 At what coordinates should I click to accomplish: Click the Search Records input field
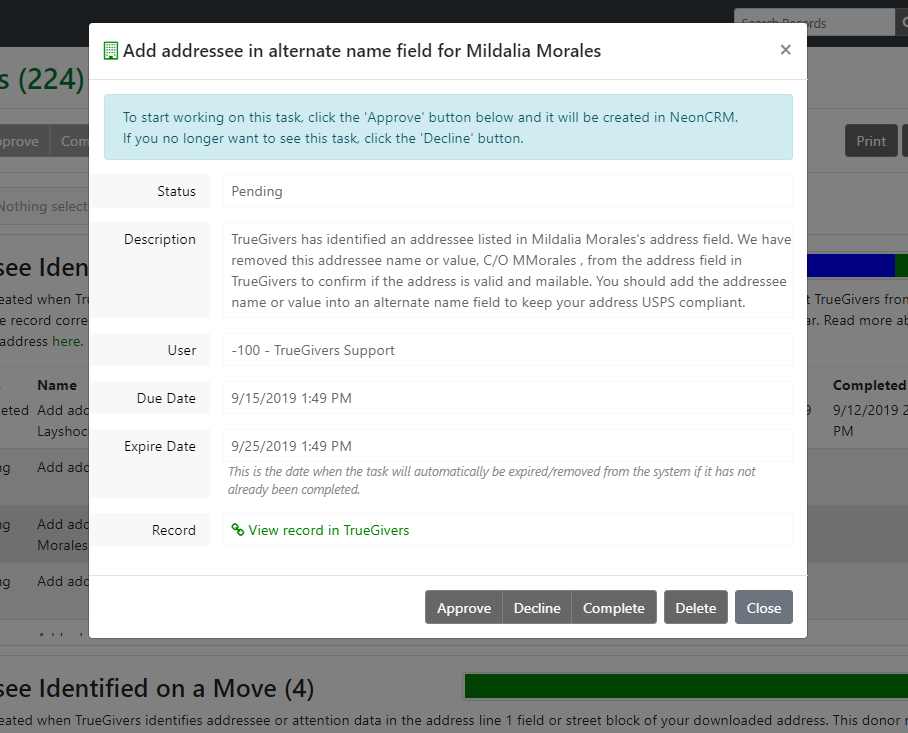click(x=813, y=22)
